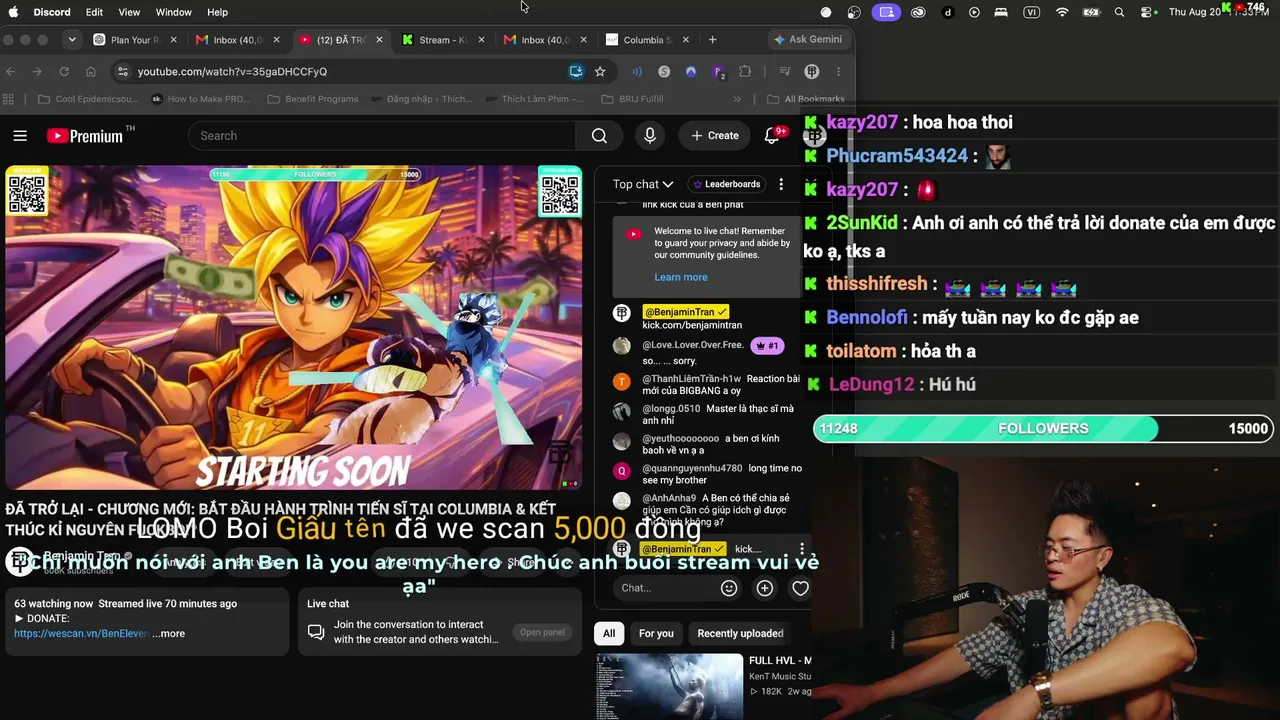Show hidden bookmarks overflow chevron
Image resolution: width=1280 pixels, height=720 pixels.
click(x=737, y=99)
